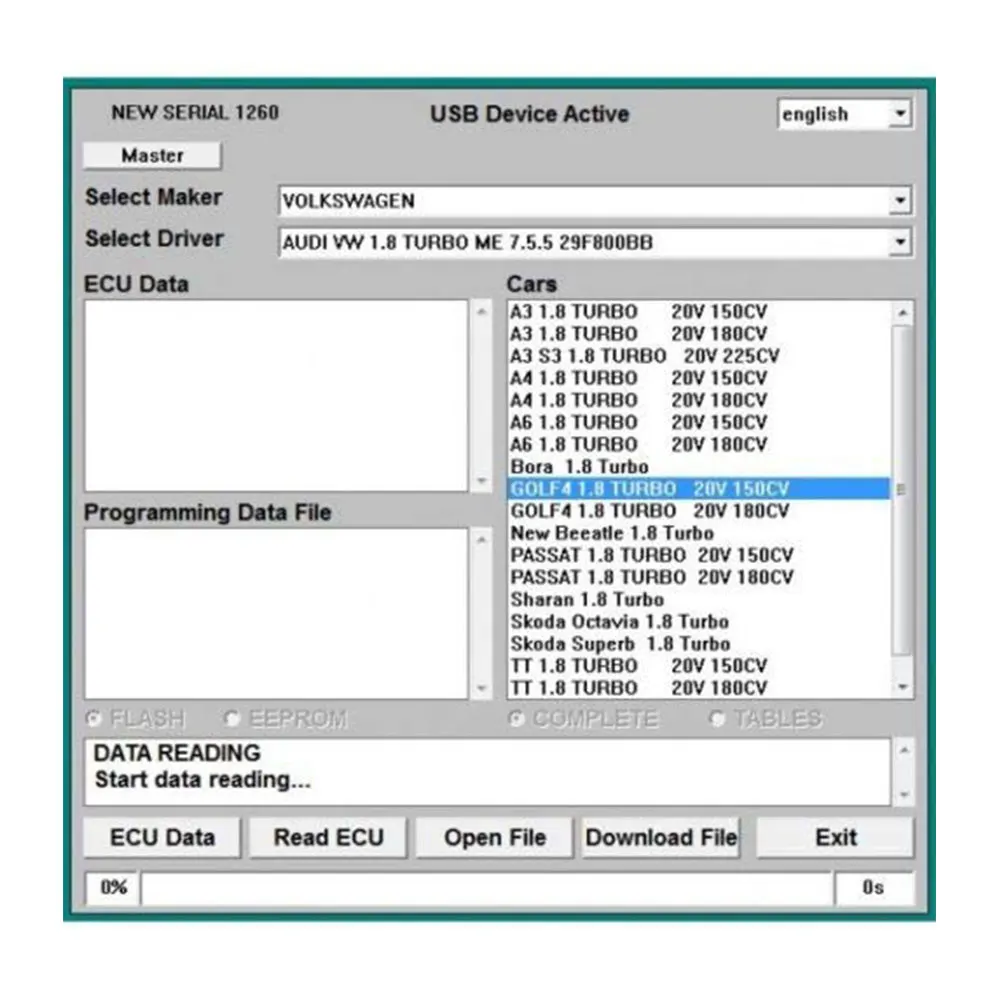This screenshot has height=1000, width=1000.
Task: Click 'Start data reading...' log line
Action: coord(203,780)
